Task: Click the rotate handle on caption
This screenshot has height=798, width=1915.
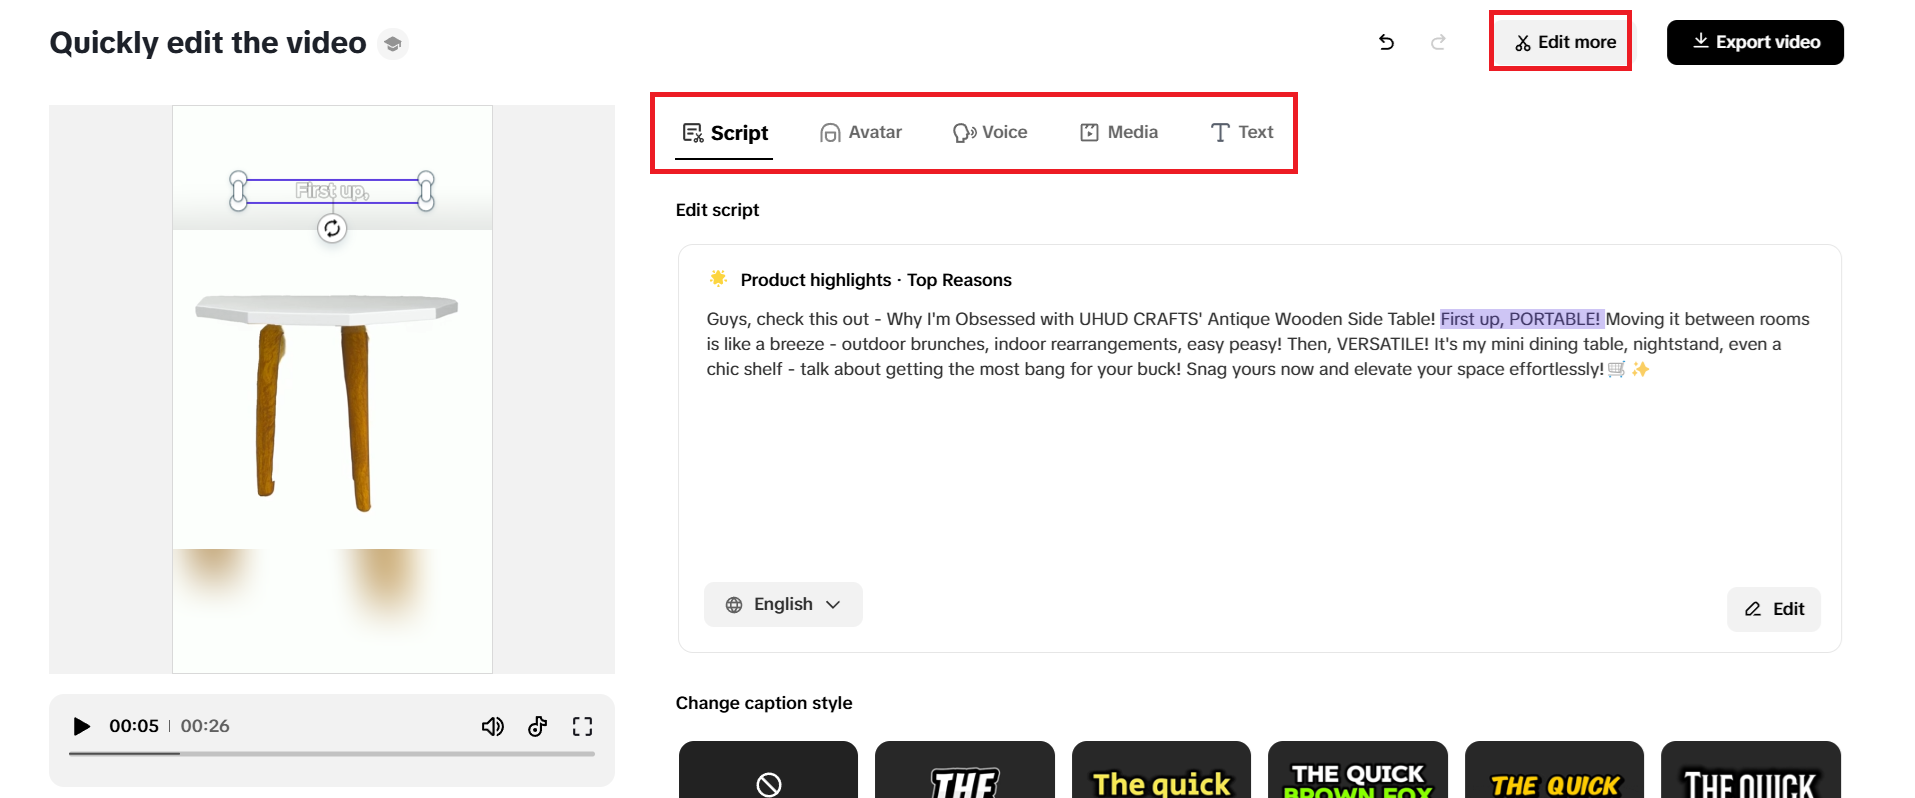Action: (332, 229)
